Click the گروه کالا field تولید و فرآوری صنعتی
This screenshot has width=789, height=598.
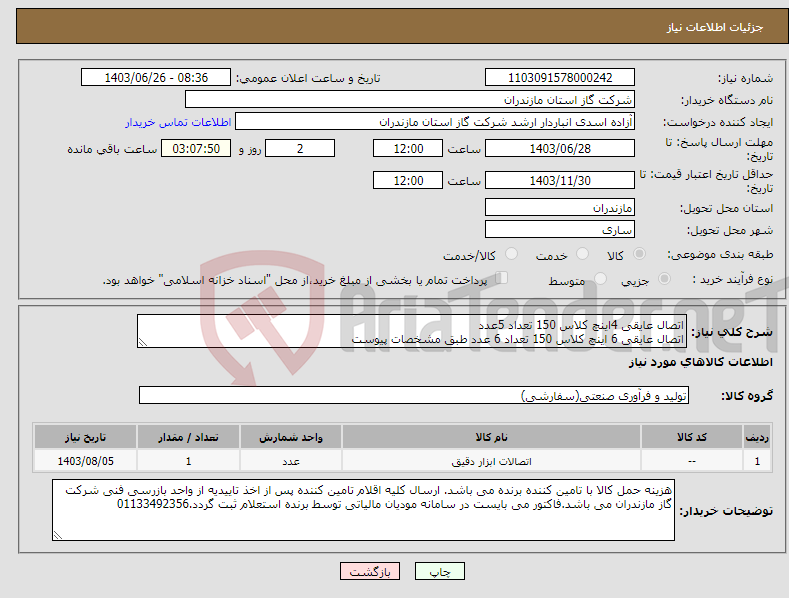pyautogui.click(x=414, y=396)
